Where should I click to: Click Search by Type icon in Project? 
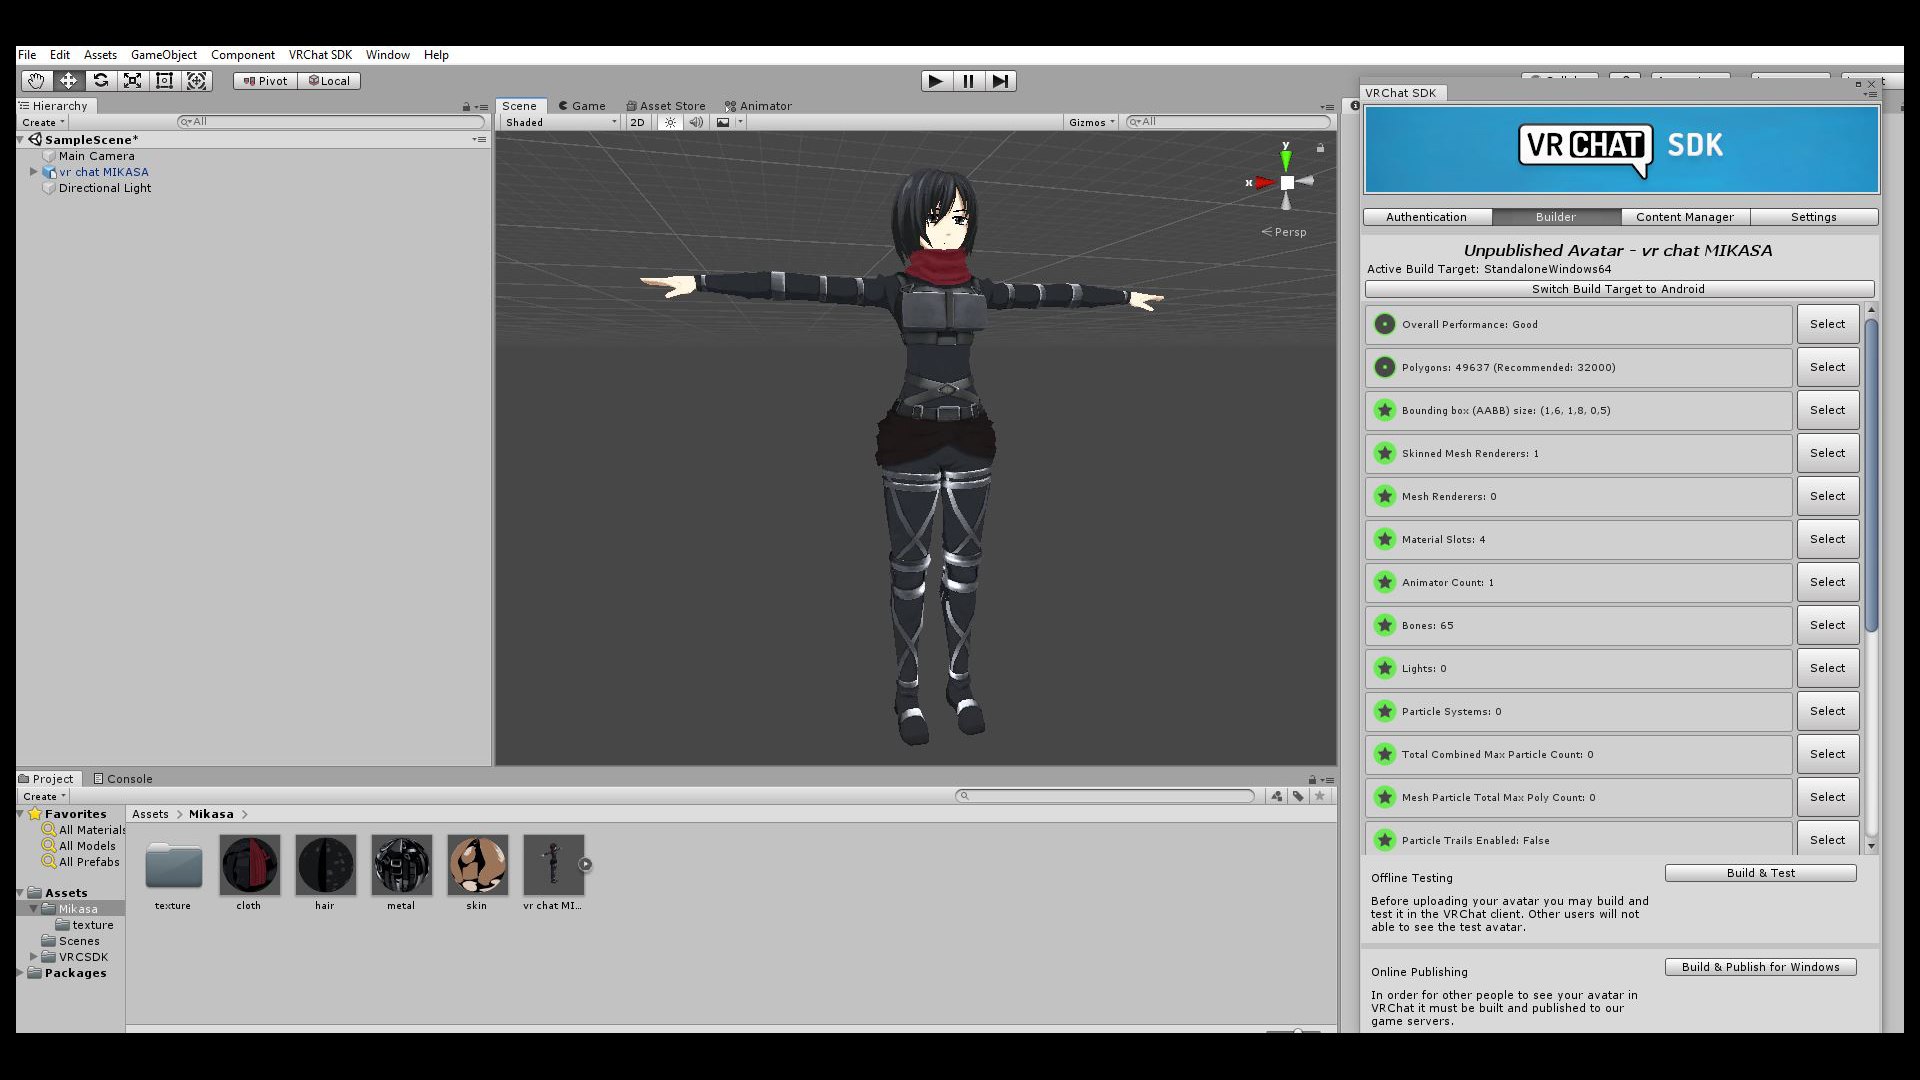click(x=1277, y=796)
